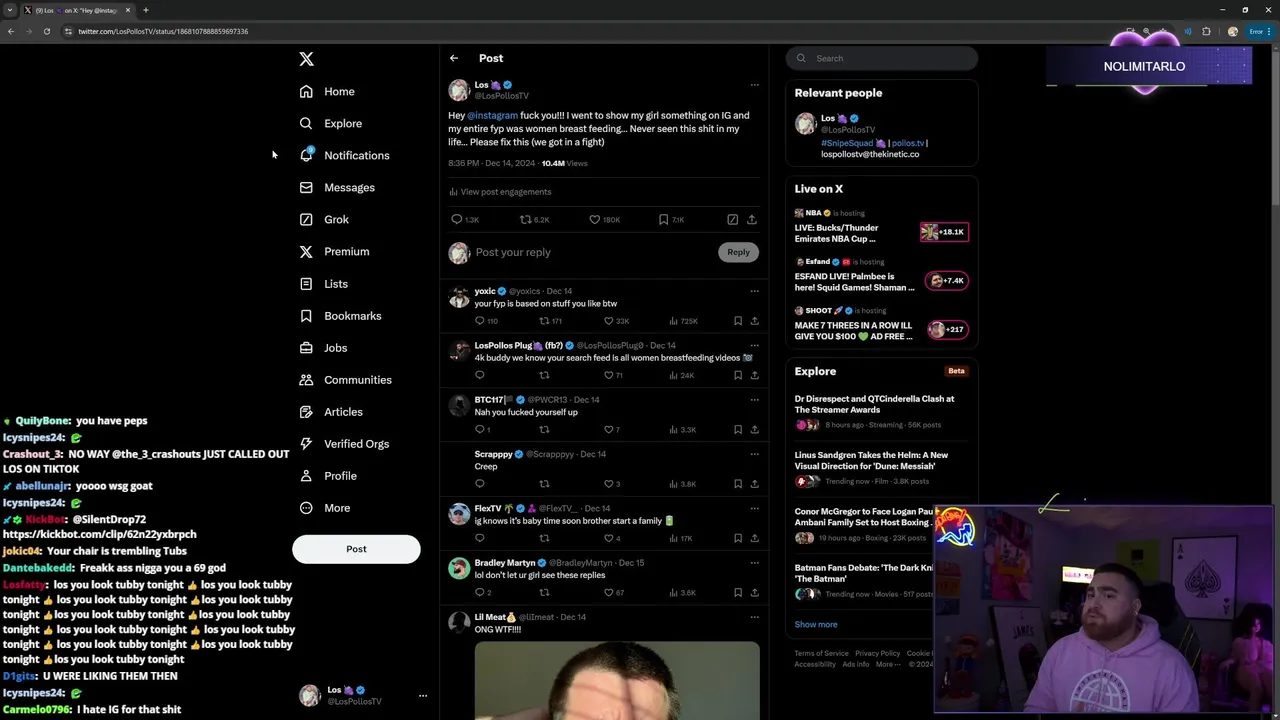
Task: Open View post engagements
Action: (x=500, y=191)
